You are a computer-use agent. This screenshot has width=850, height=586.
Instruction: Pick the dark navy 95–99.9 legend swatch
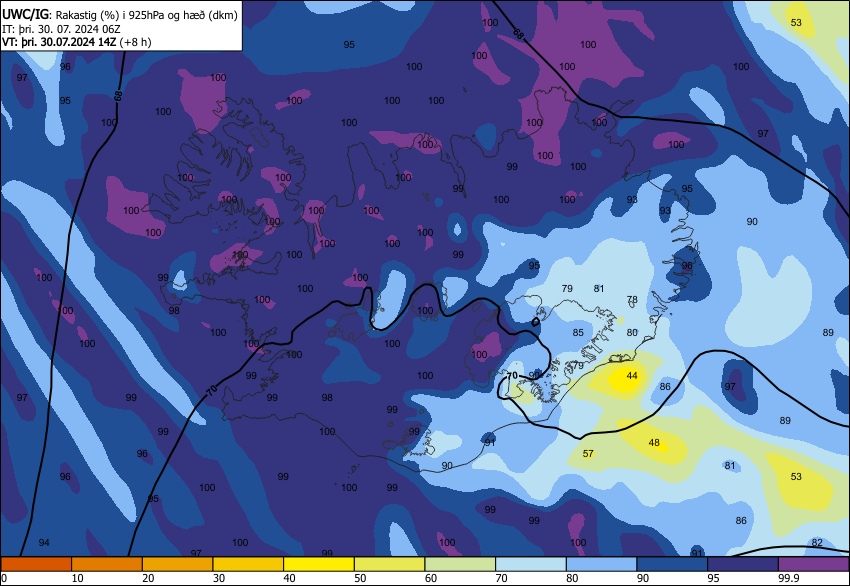click(743, 564)
